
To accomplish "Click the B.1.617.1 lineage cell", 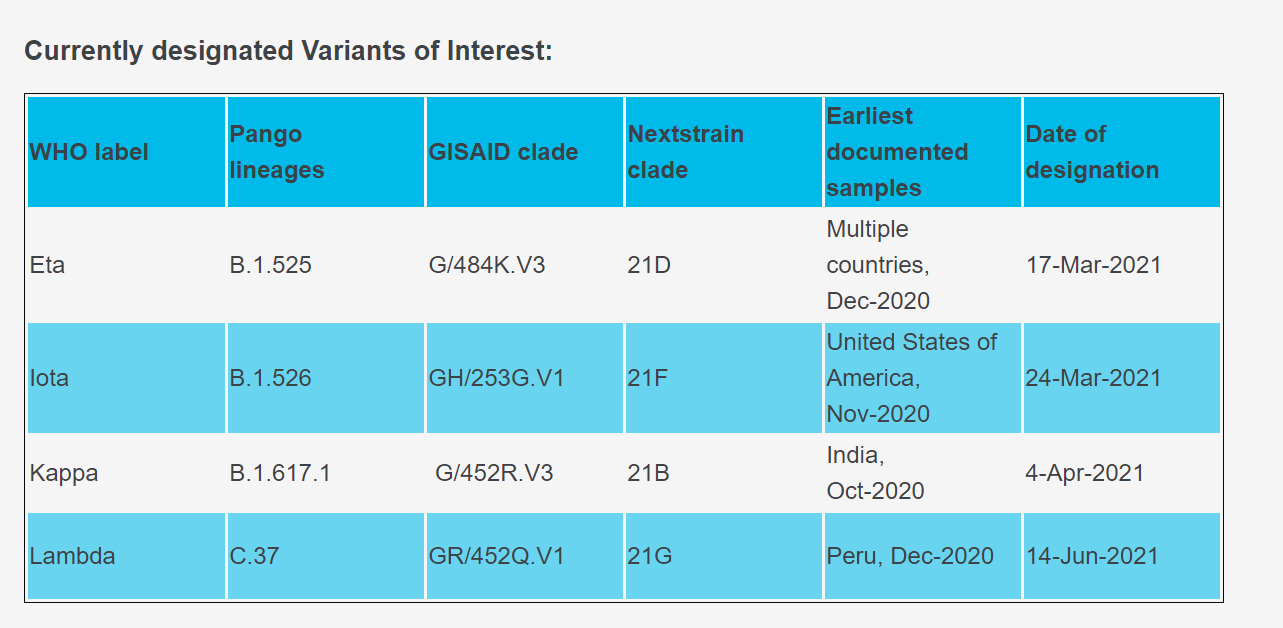I will (x=280, y=473).
